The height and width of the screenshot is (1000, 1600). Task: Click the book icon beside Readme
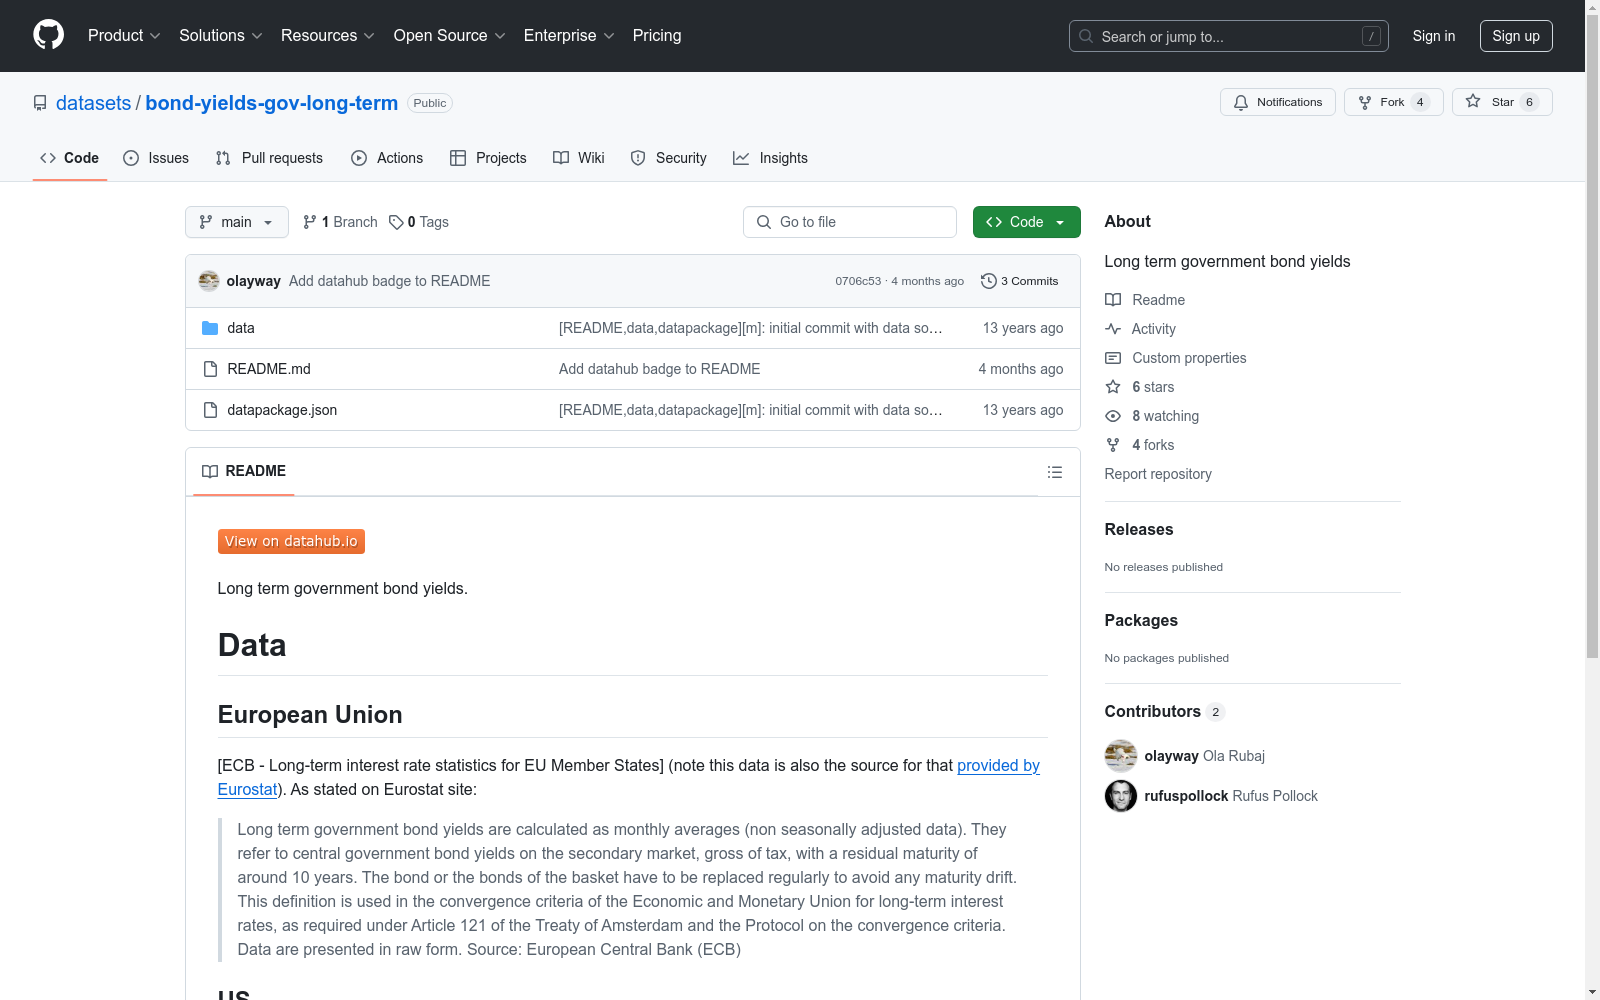1113,300
